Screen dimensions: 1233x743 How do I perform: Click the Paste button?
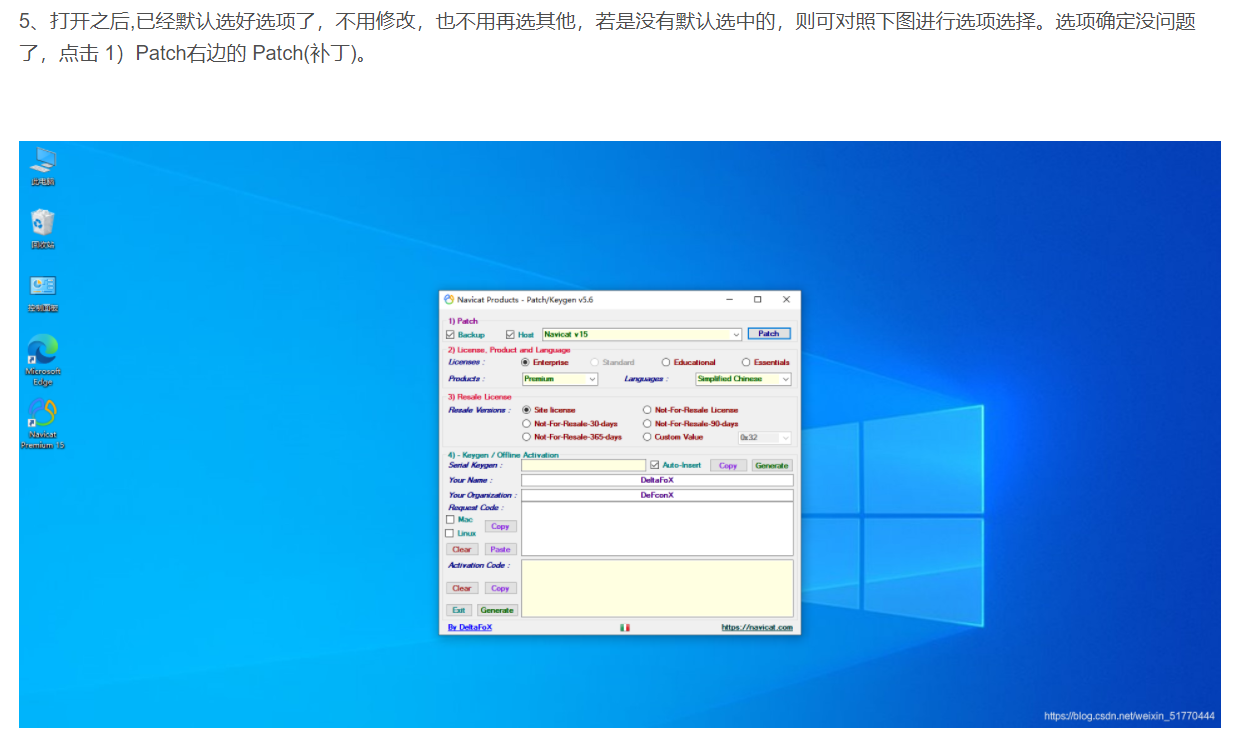[x=501, y=549]
